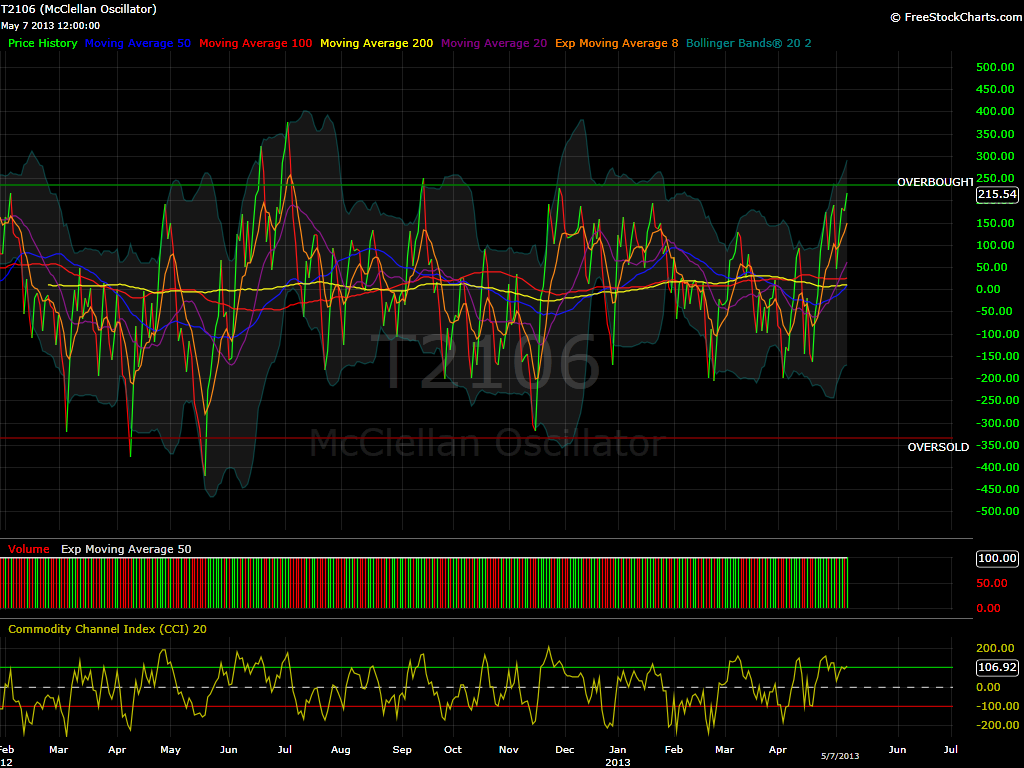The width and height of the screenshot is (1024, 768).
Task: Click the OVERSOLD line label
Action: 938,447
